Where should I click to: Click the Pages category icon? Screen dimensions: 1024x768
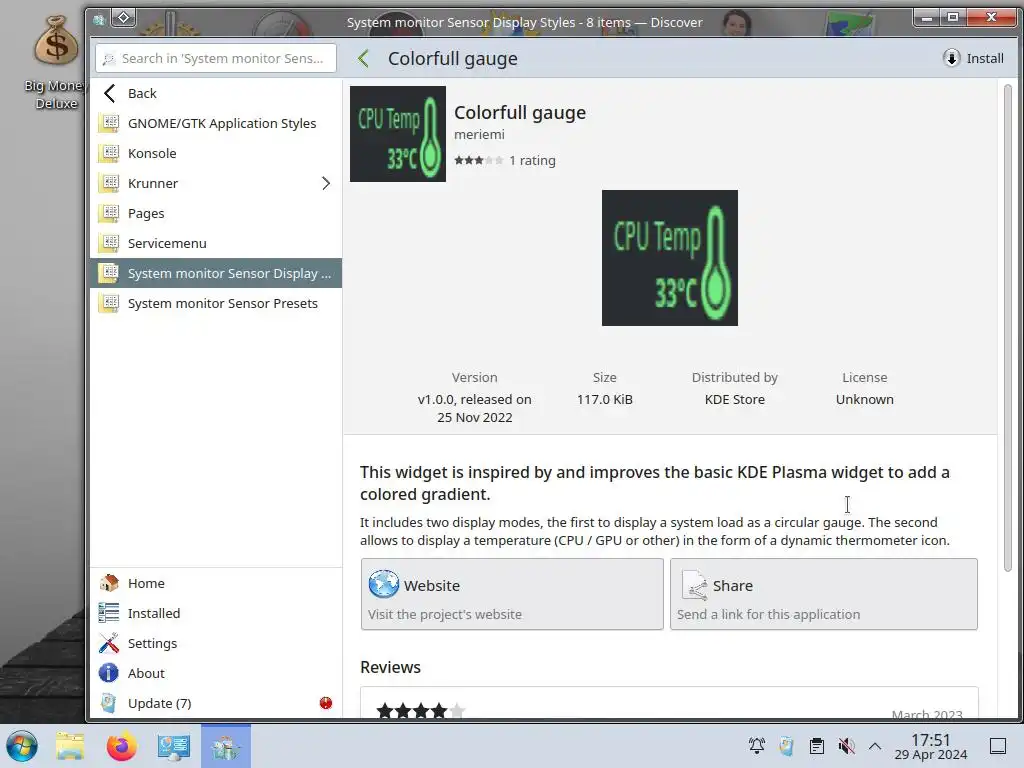[109, 214]
